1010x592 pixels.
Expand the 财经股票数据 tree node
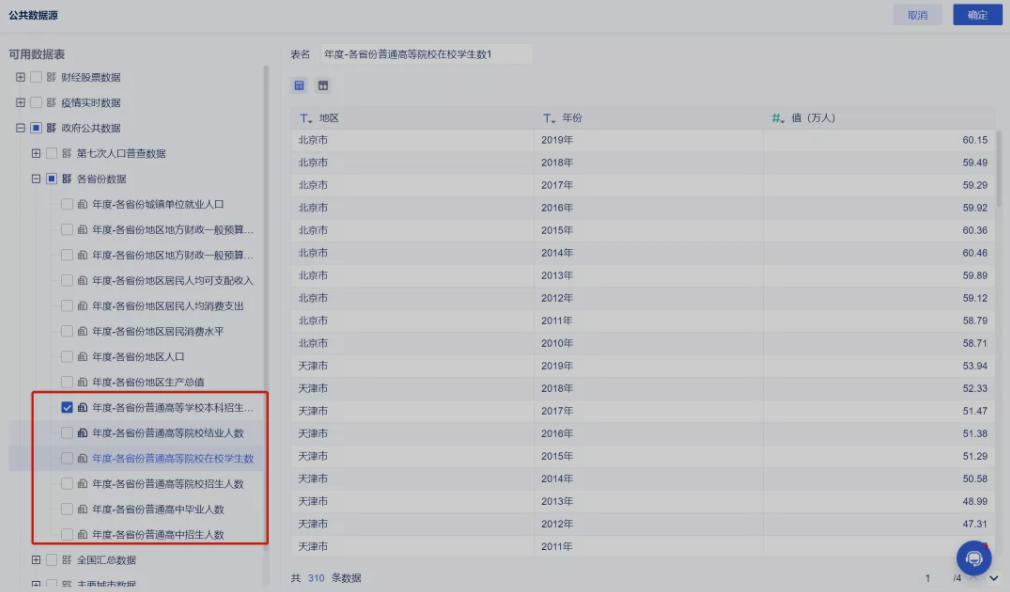click(21, 77)
